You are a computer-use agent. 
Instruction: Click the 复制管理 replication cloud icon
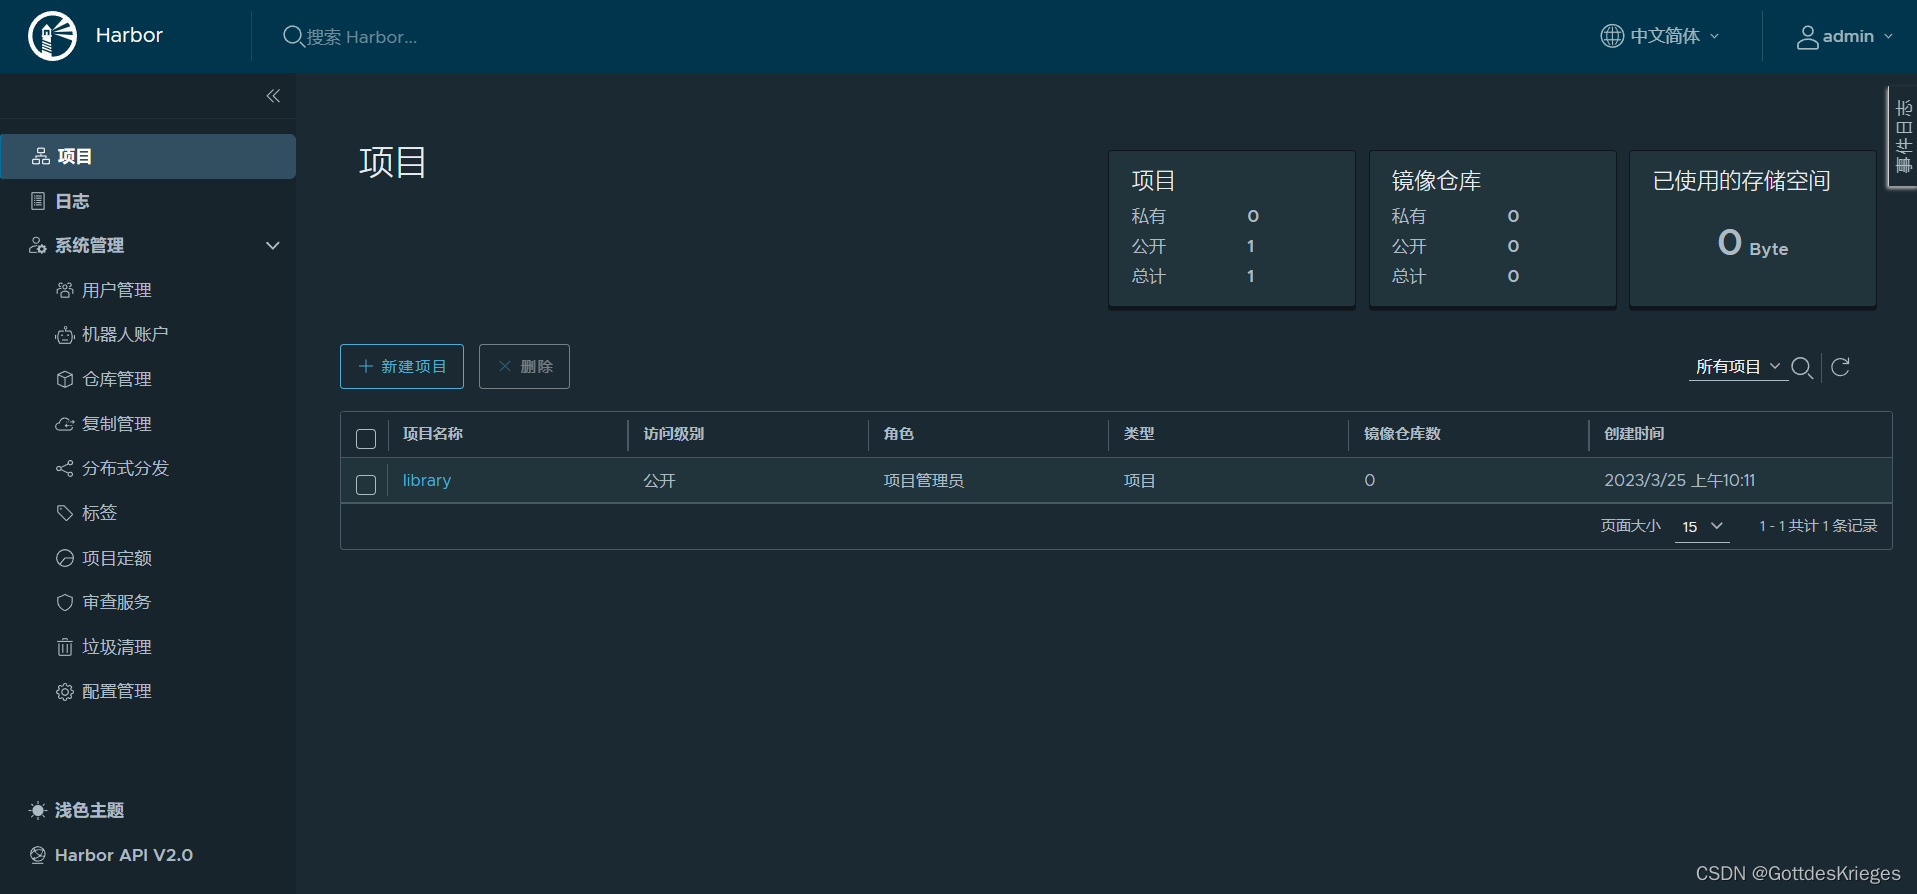65,424
